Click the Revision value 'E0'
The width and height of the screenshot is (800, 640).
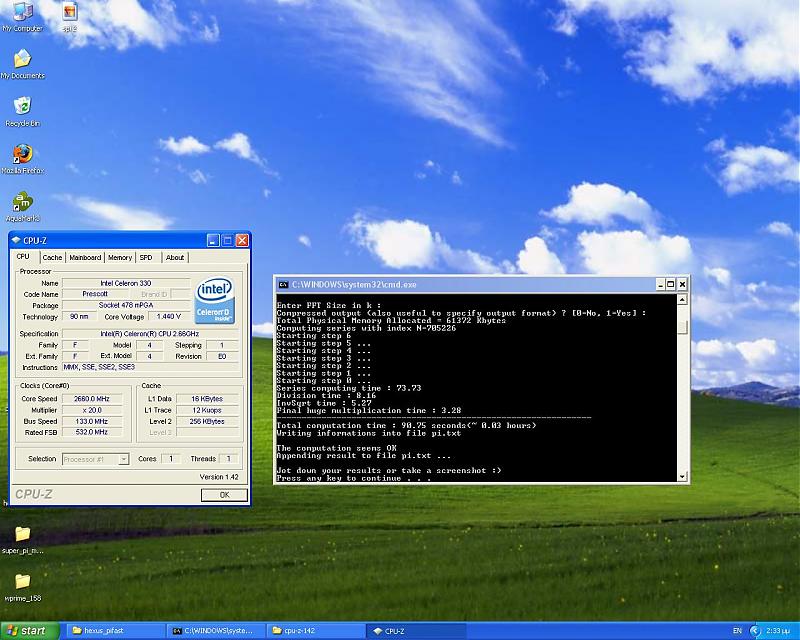(x=222, y=356)
